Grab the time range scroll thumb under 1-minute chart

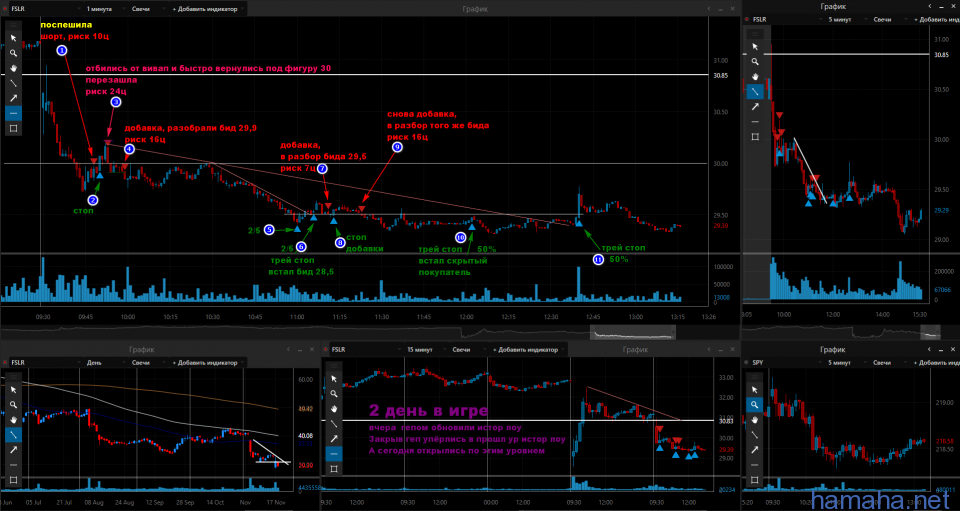click(x=633, y=332)
